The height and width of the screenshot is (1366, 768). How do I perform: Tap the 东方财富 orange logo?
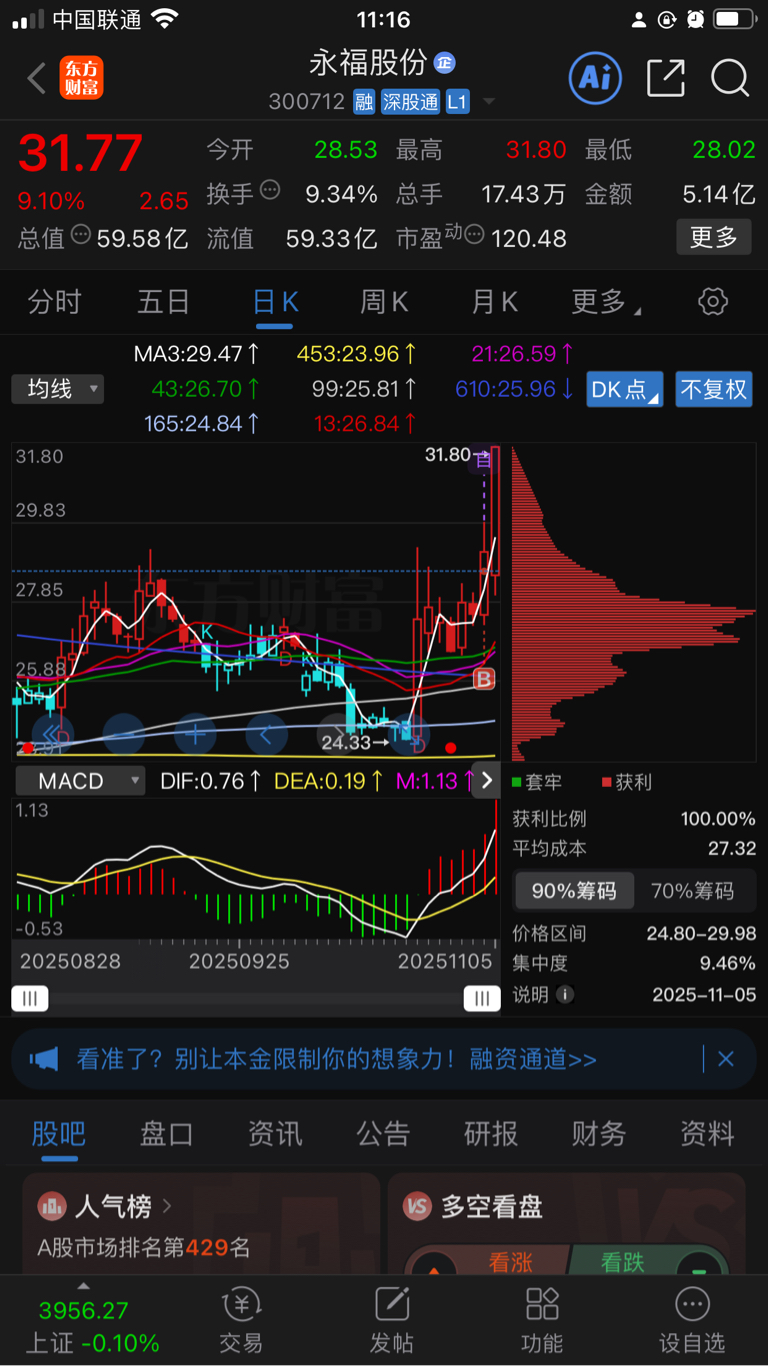(x=81, y=78)
